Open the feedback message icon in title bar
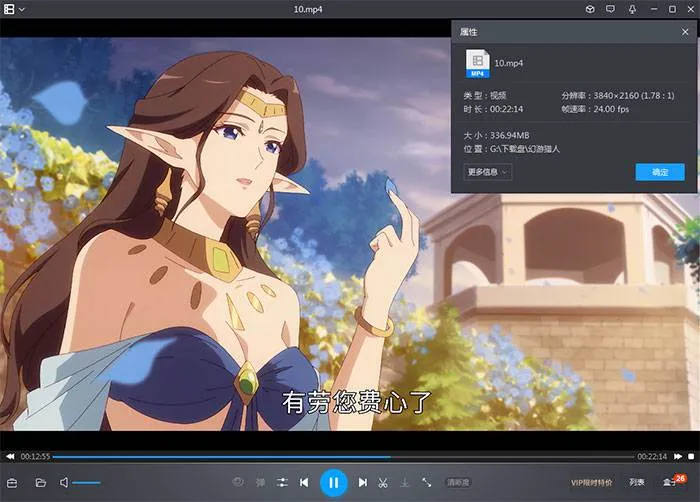Screen dimensions: 700x502 610,9
